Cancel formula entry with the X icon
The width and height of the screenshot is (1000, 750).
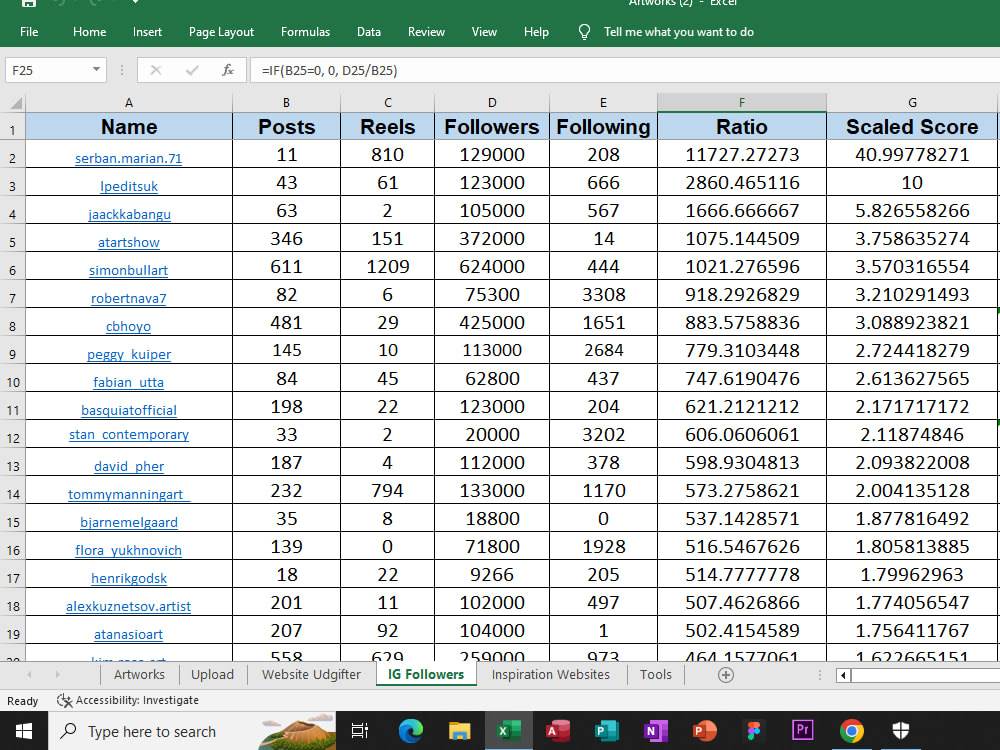pyautogui.click(x=156, y=70)
